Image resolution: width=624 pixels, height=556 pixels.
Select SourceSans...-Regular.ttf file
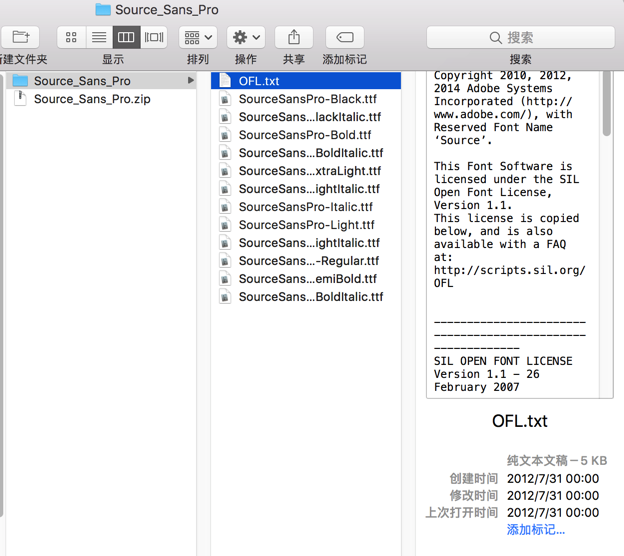point(306,261)
